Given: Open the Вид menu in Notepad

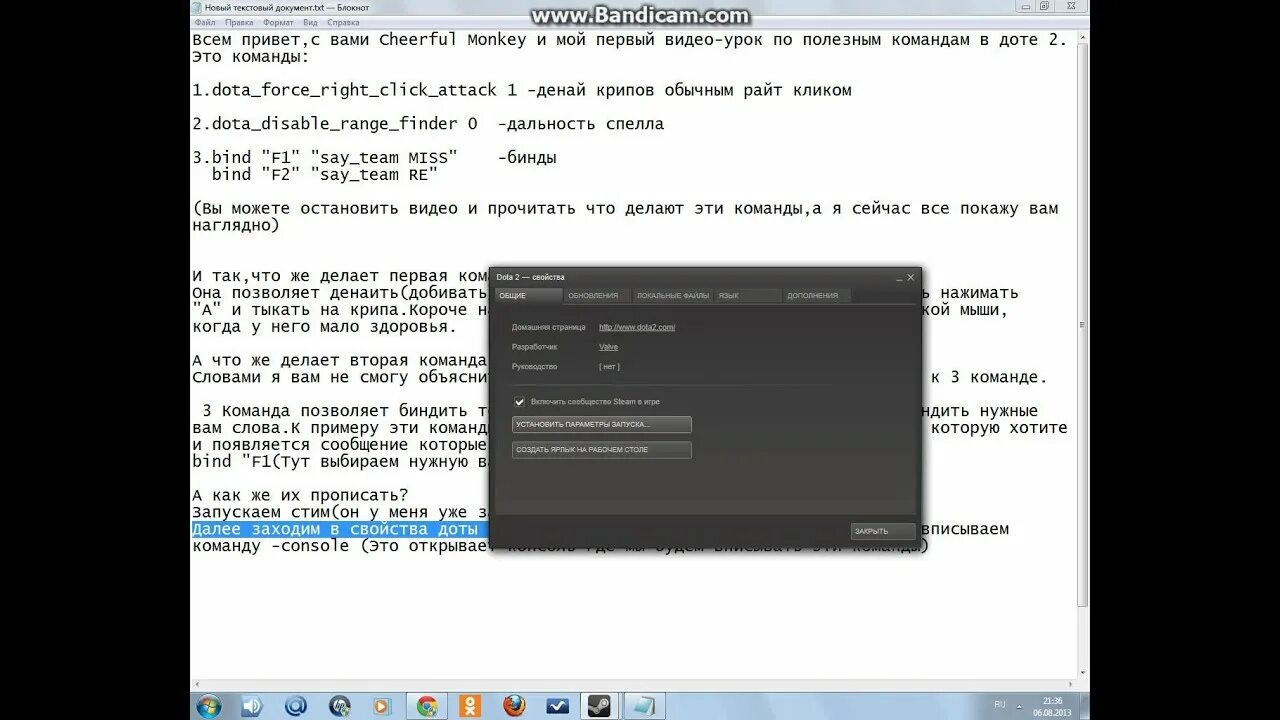Looking at the screenshot, I should click(310, 21).
